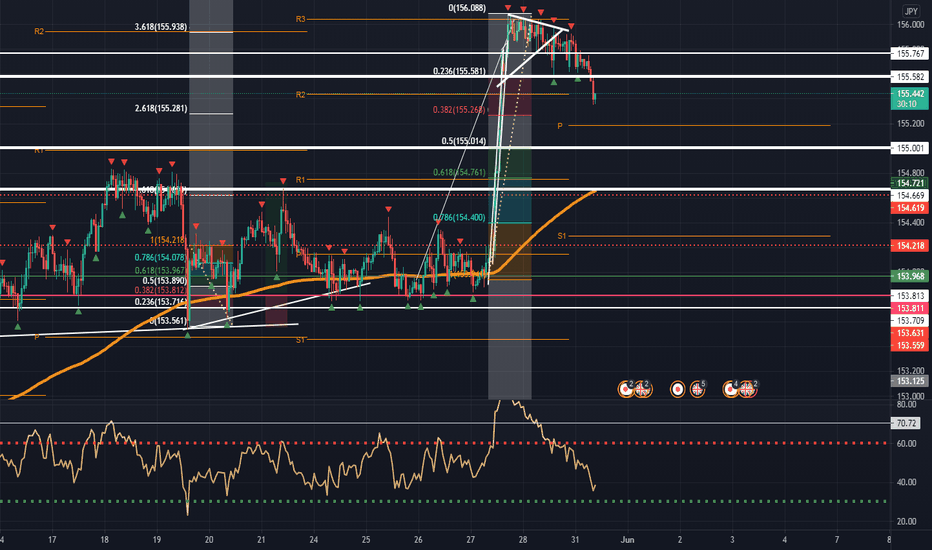Screen dimensions: 932x550
Task: Click the 70.72 RSI level label
Action: tap(906, 423)
